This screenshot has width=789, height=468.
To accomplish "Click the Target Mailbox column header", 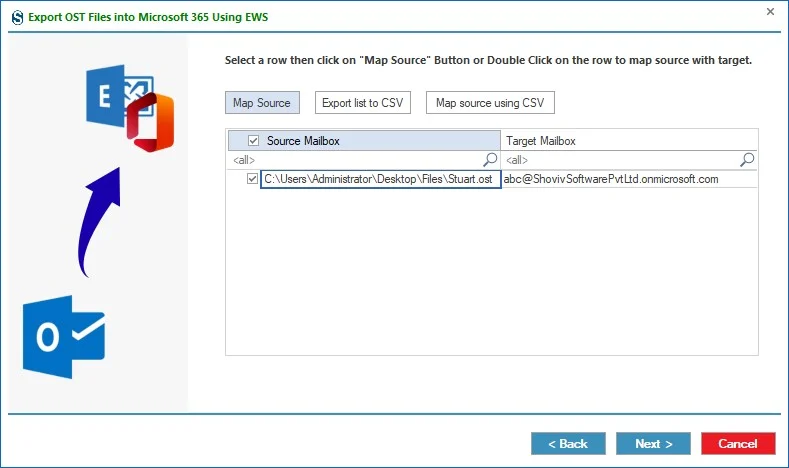I will click(629, 141).
